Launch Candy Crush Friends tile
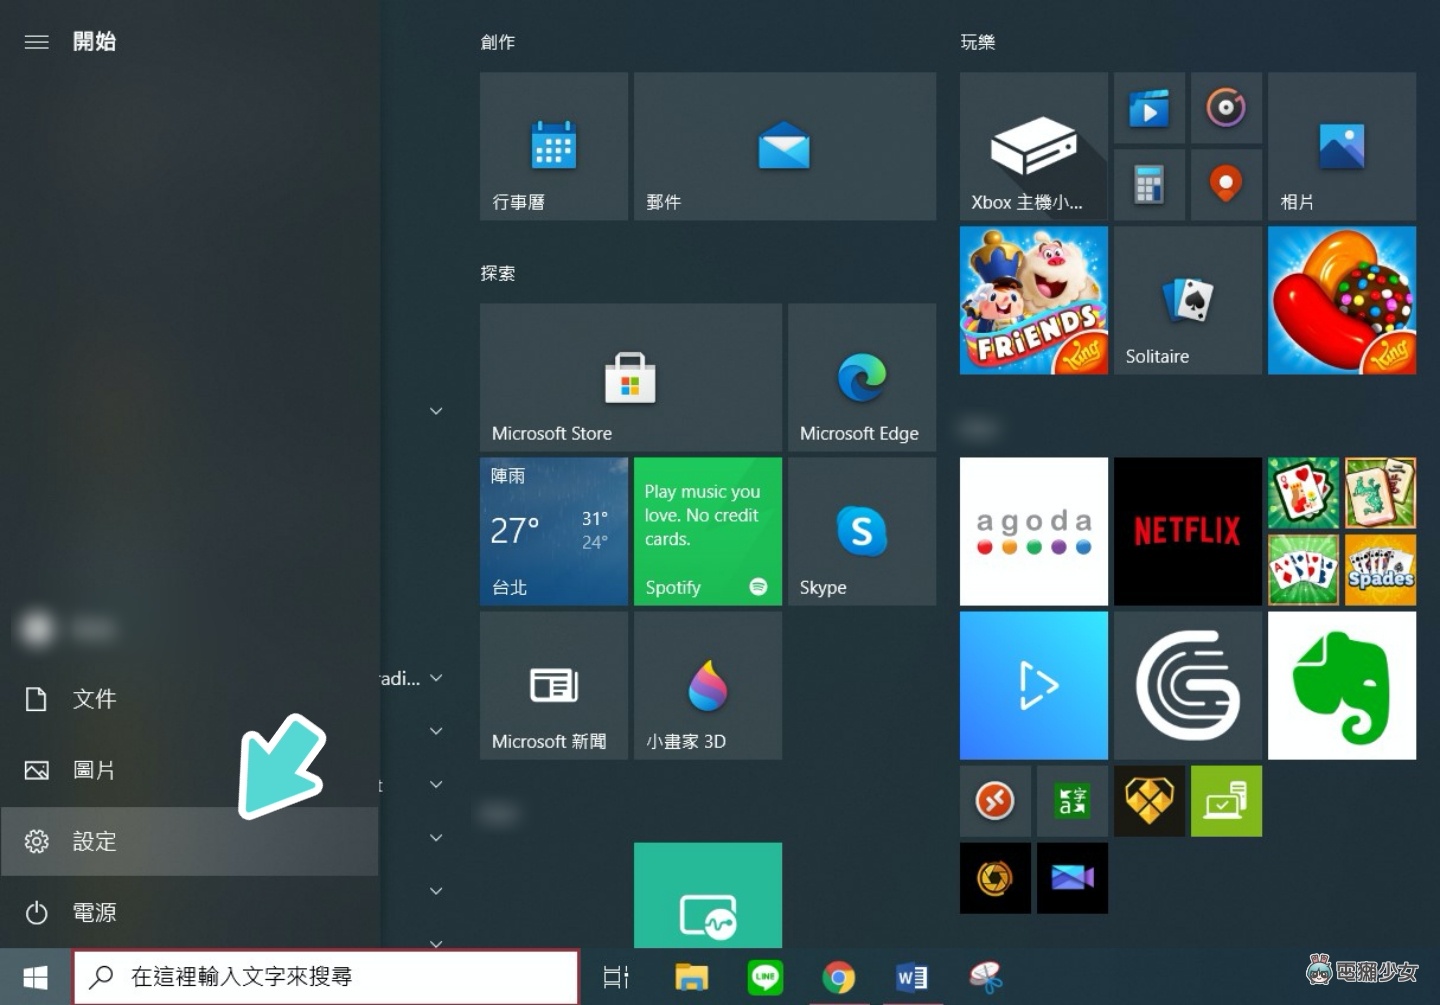Viewport: 1440px width, 1005px height. tap(1034, 300)
